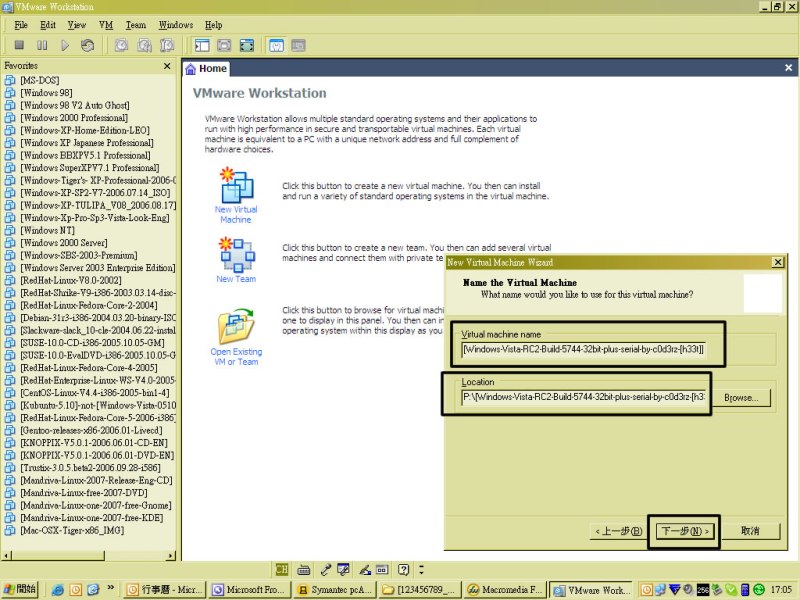Image resolution: width=800 pixels, height=600 pixels.
Task: Toggle the Favorites sidebar view icon
Action: (x=202, y=45)
